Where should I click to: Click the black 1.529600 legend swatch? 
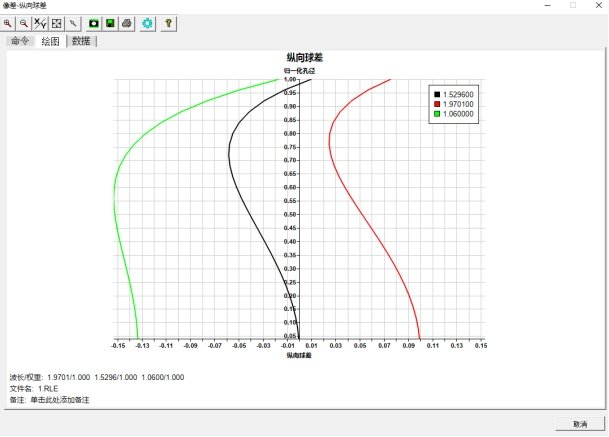437,93
